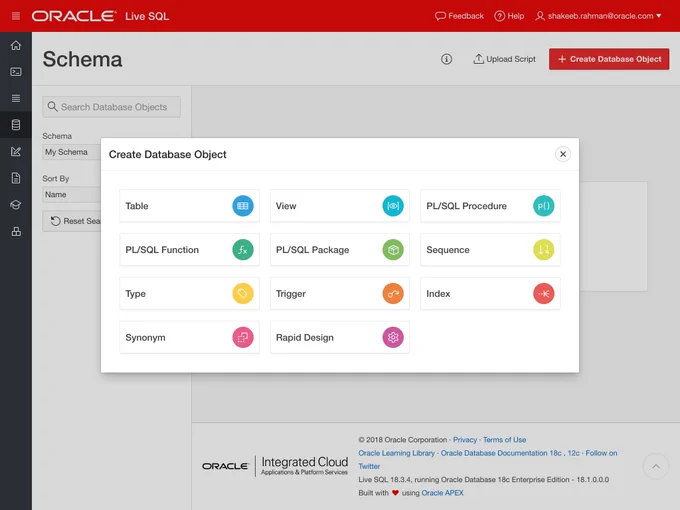The width and height of the screenshot is (680, 510).
Task: Select the Synonym card
Action: (190, 337)
